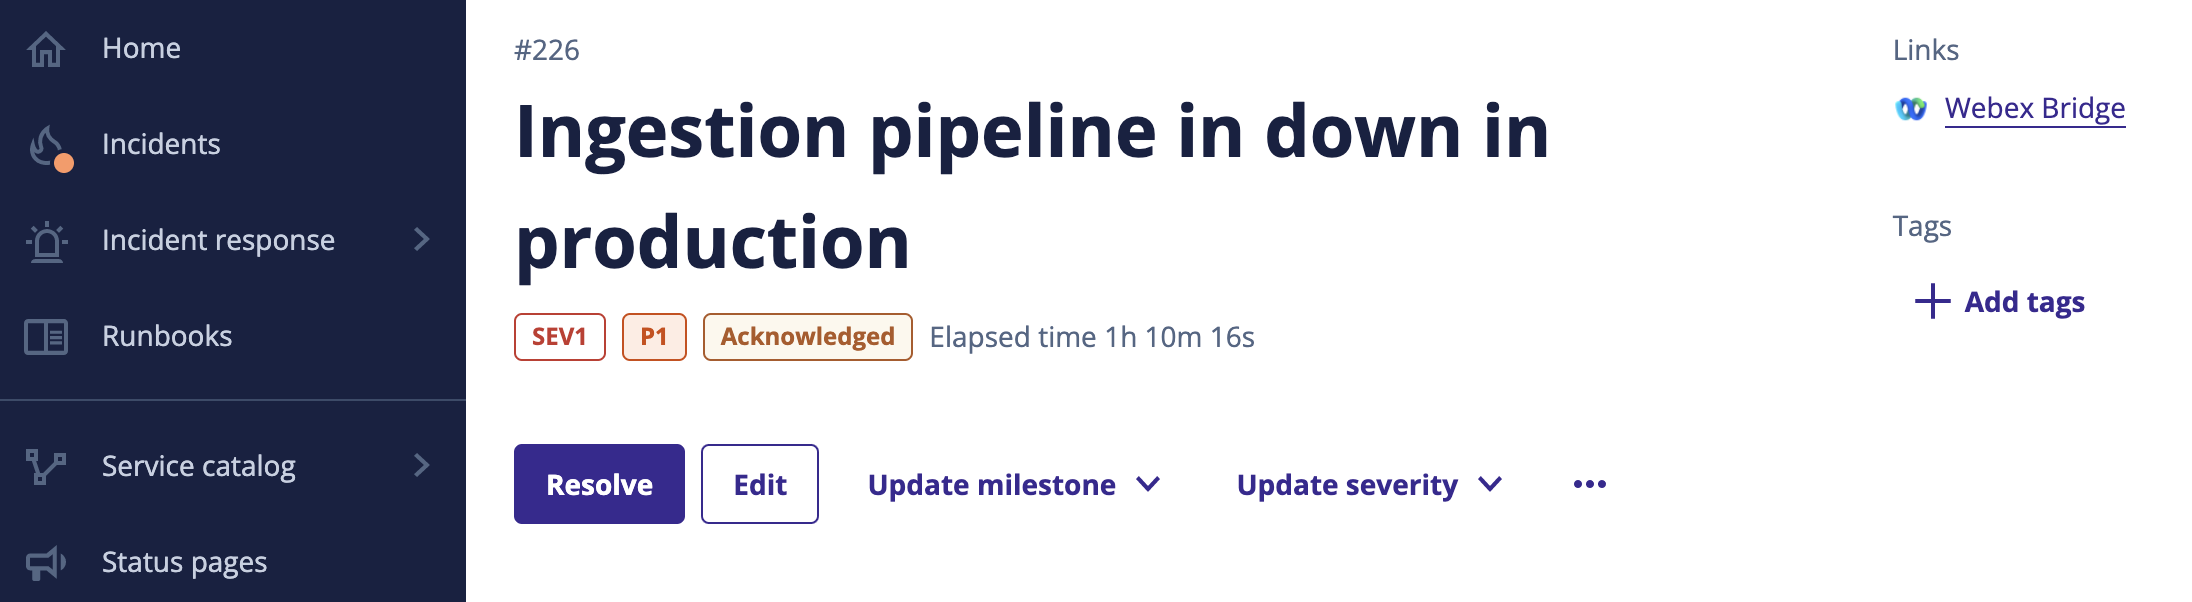Click the Runbooks book icon
Image resolution: width=2192 pixels, height=602 pixels.
click(x=46, y=337)
